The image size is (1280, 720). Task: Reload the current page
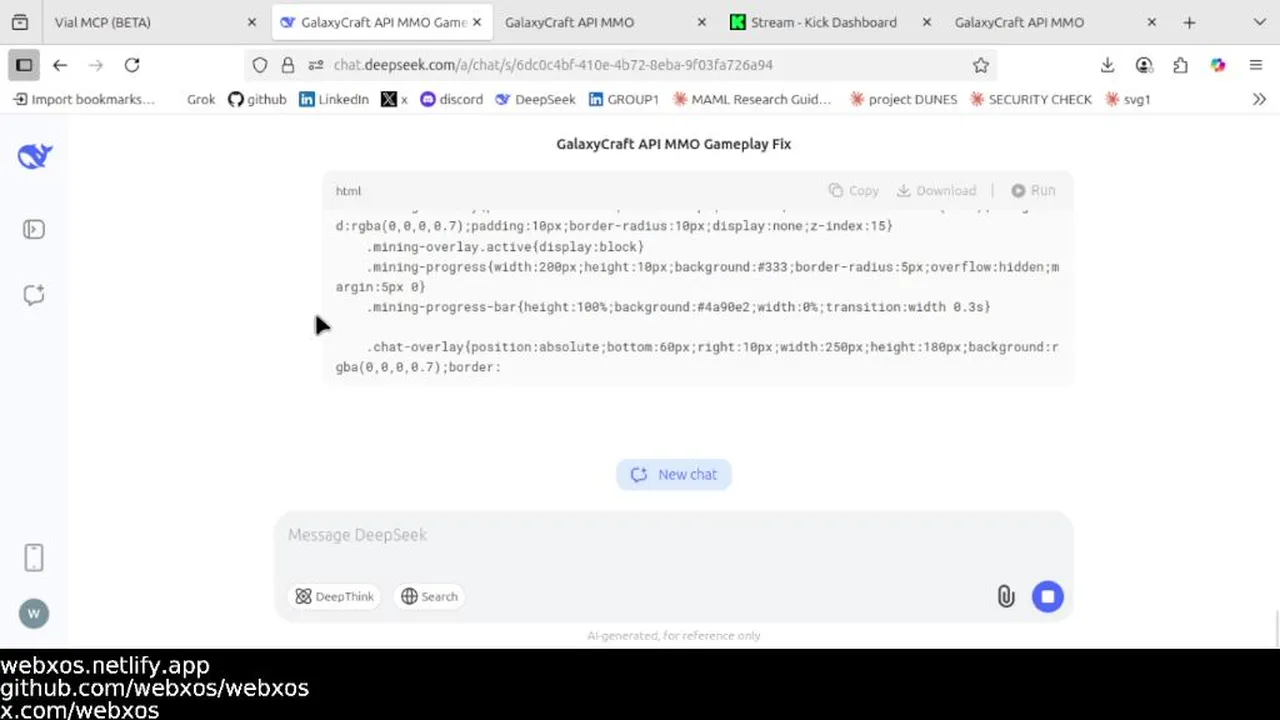pyautogui.click(x=132, y=65)
